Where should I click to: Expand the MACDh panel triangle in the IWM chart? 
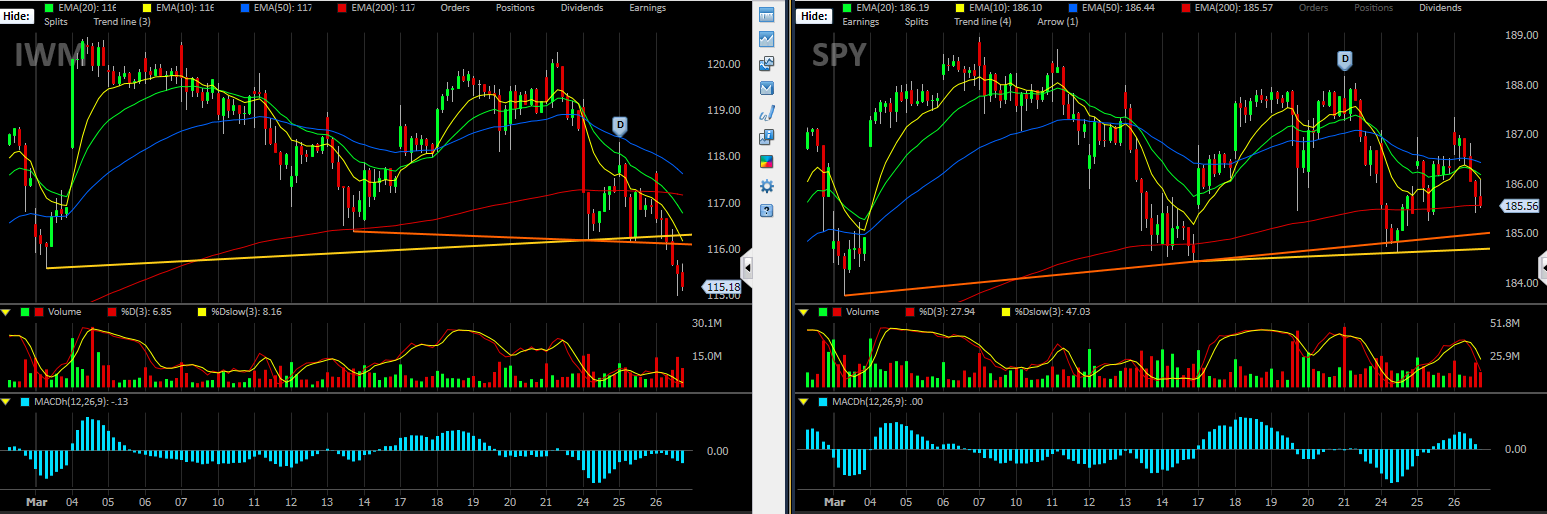tap(7, 402)
